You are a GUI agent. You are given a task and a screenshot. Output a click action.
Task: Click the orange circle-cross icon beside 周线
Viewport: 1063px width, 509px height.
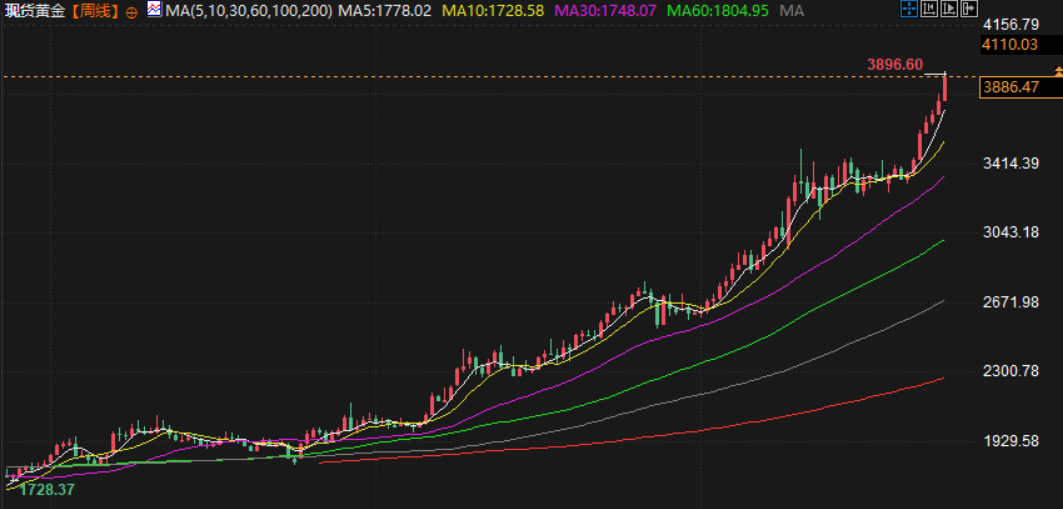point(132,11)
